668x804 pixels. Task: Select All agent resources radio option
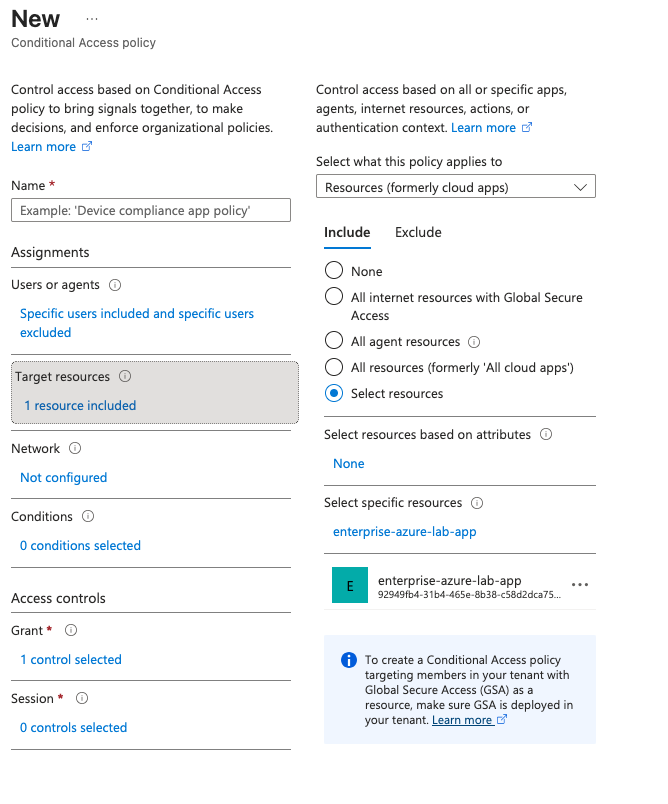334,340
